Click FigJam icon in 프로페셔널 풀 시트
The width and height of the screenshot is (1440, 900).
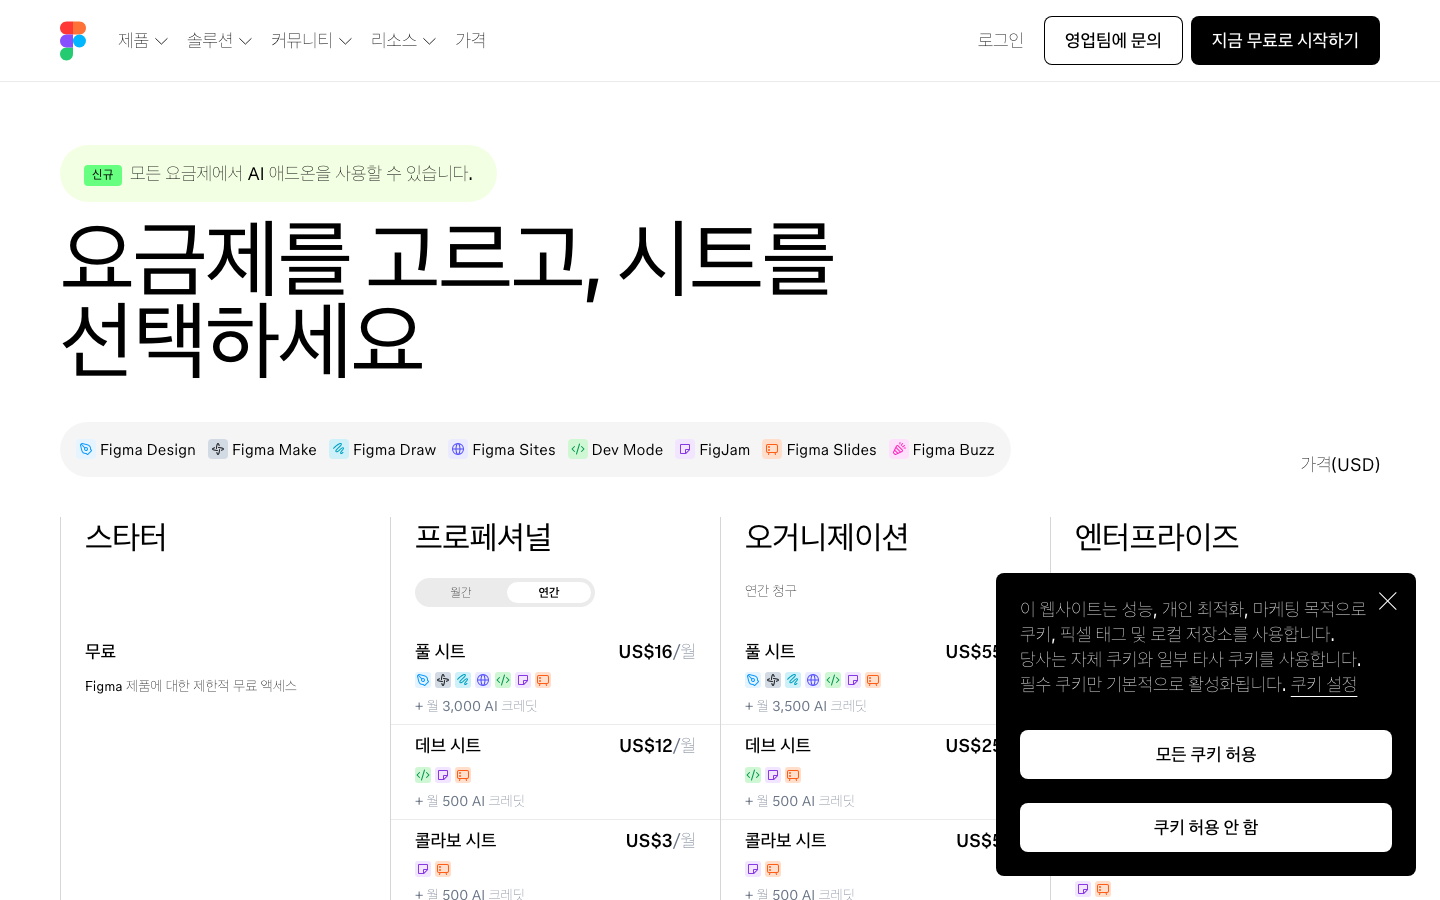click(x=523, y=680)
